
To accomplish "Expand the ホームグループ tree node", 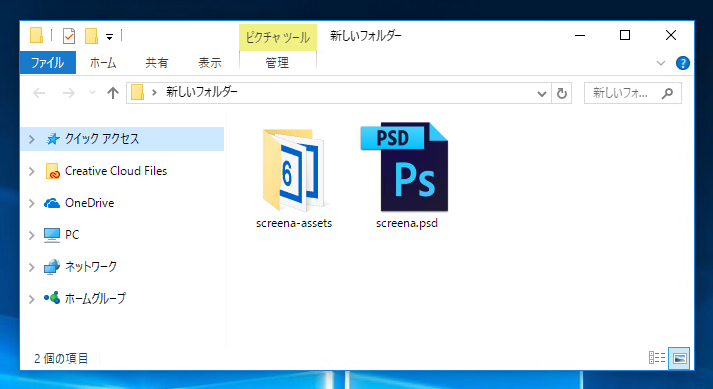I will [31, 299].
